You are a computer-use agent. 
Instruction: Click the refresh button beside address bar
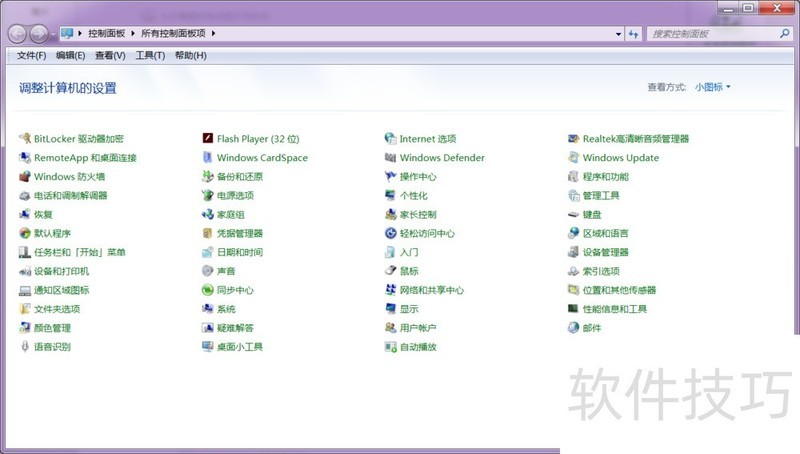tap(633, 34)
